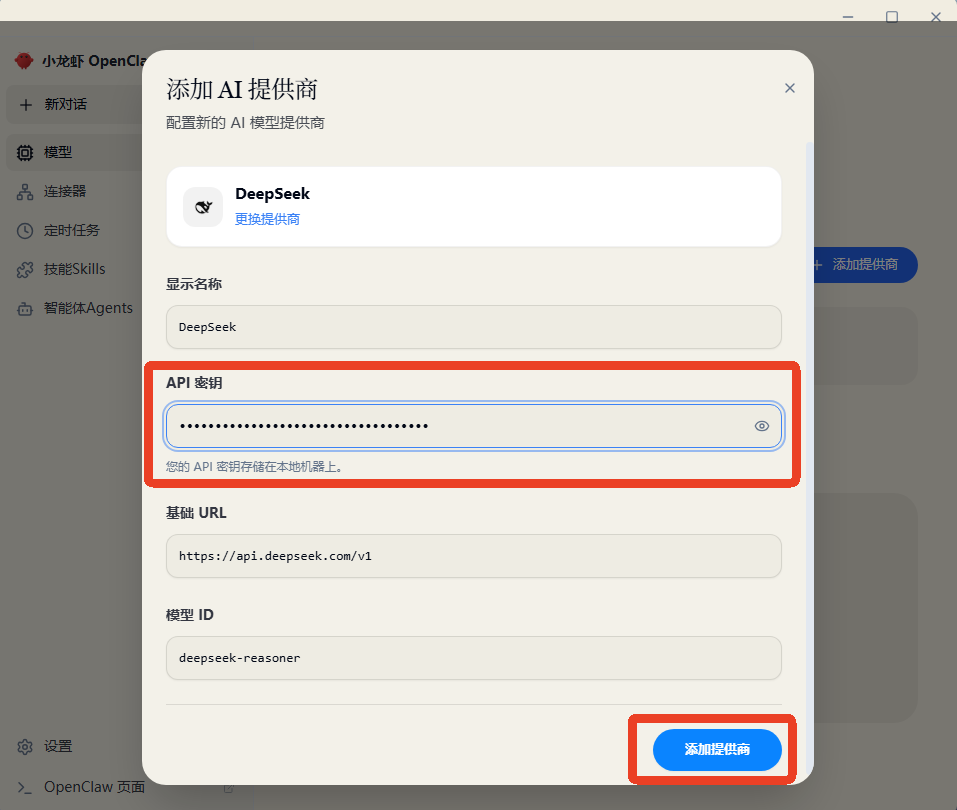Close the 添加 AI 提供商 dialog
The height and width of the screenshot is (810, 957).
[790, 88]
